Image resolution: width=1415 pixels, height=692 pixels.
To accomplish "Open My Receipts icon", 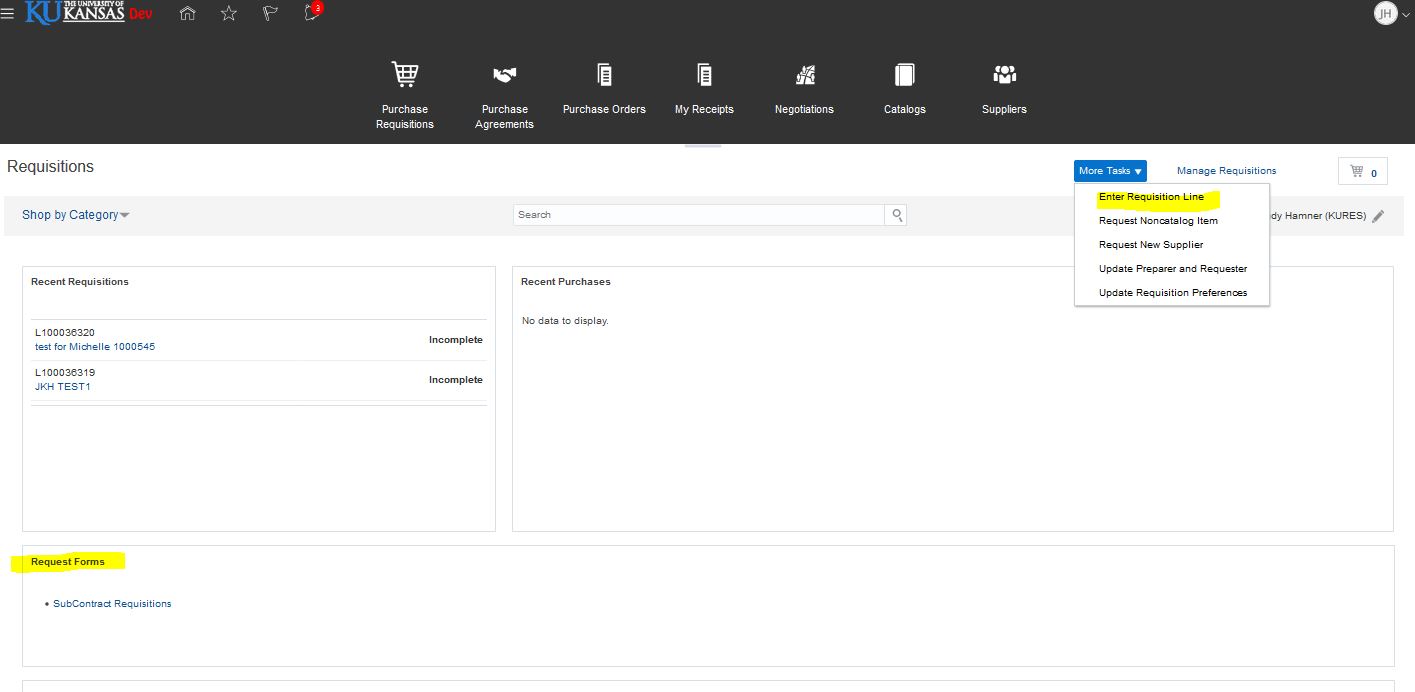I will coord(704,75).
